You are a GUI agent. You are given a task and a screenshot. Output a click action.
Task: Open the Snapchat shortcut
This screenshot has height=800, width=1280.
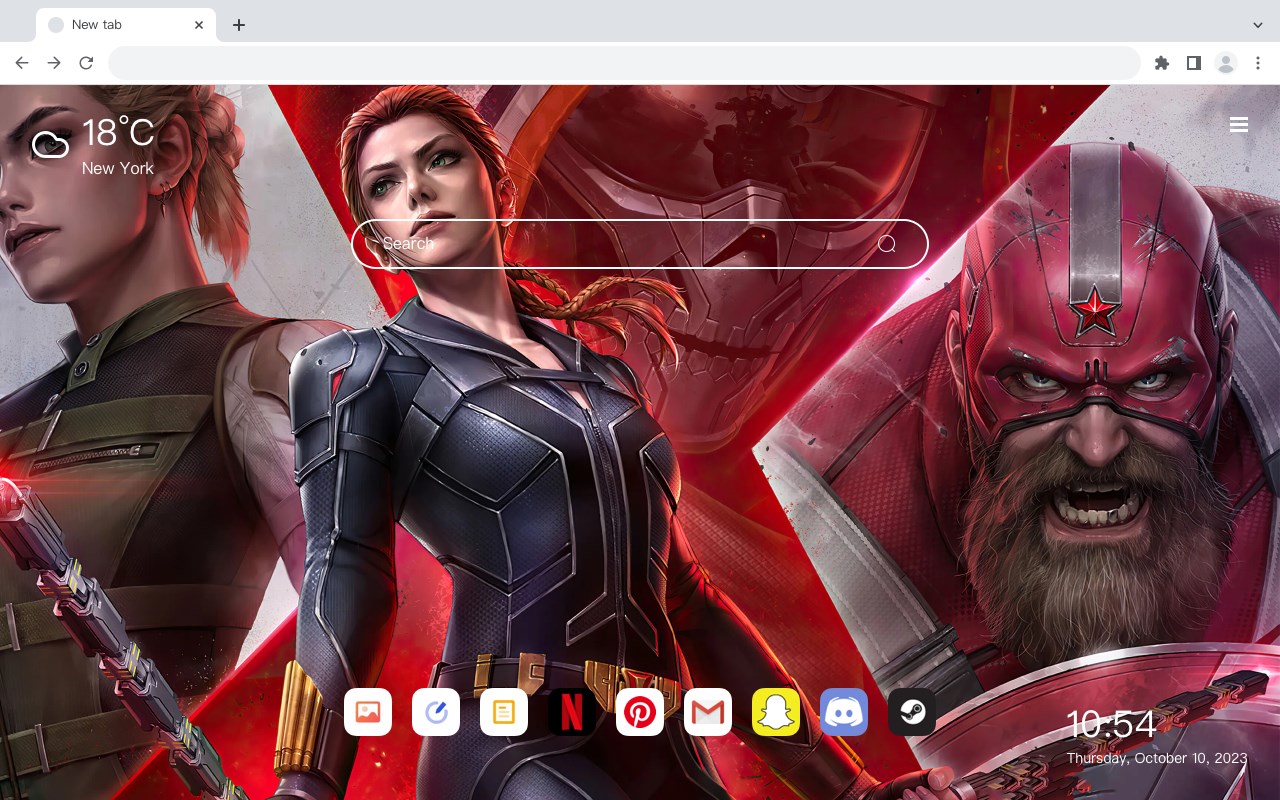(x=776, y=712)
